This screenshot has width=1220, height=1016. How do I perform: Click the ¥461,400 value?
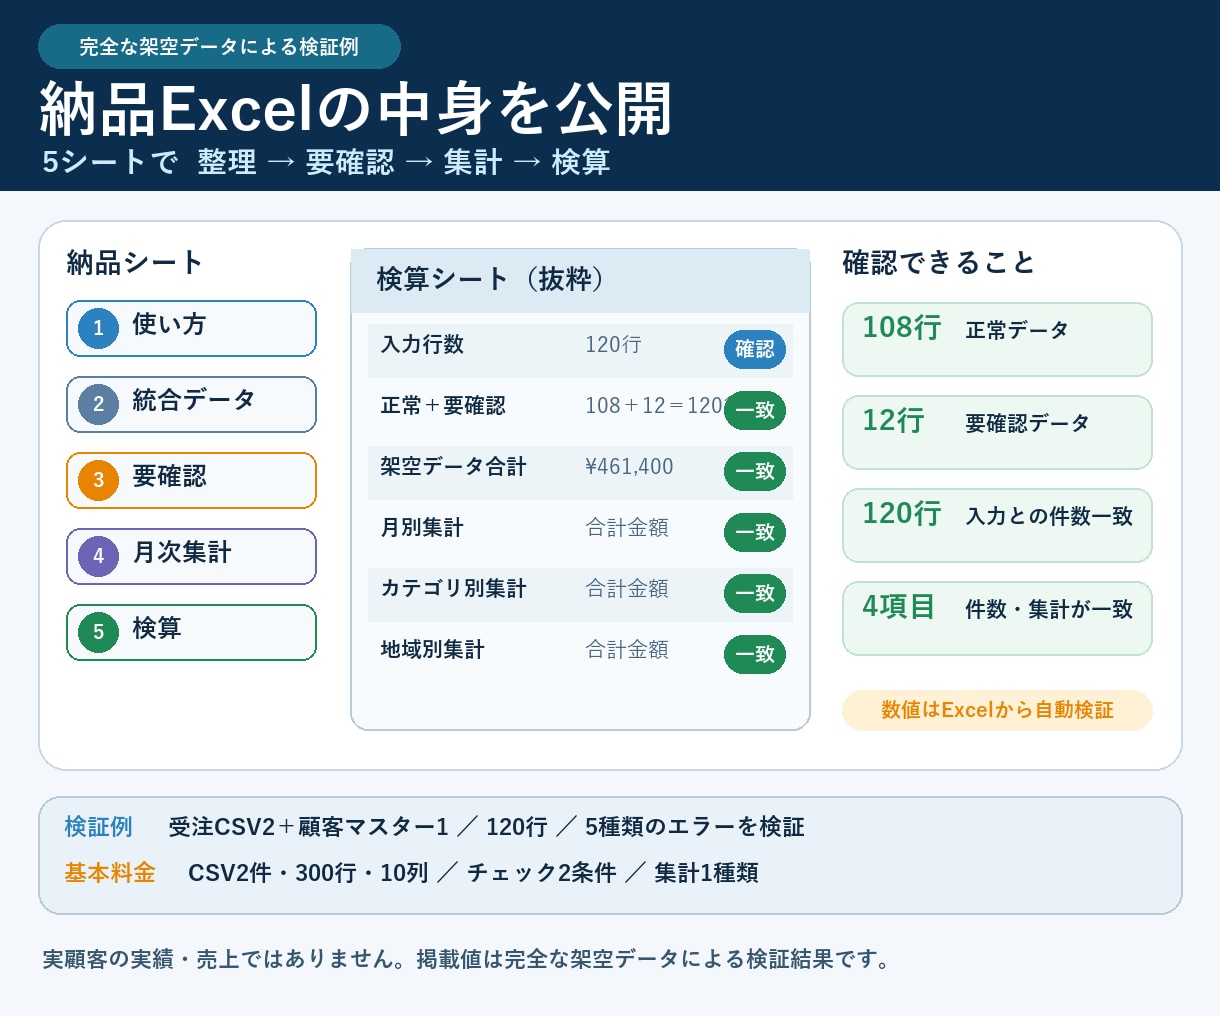[629, 466]
